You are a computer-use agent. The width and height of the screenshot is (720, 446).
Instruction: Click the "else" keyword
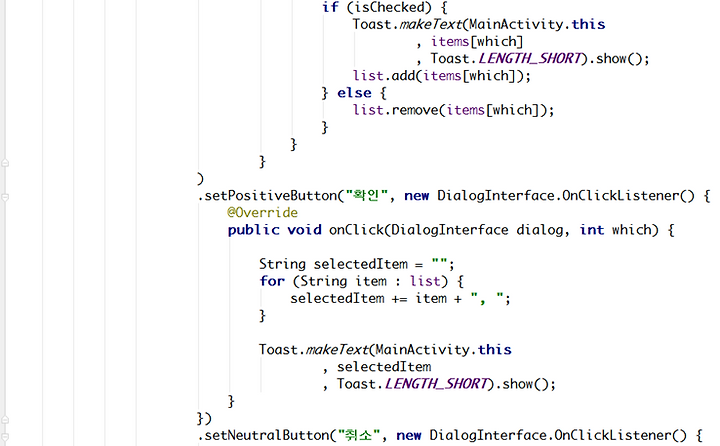[x=354, y=93]
